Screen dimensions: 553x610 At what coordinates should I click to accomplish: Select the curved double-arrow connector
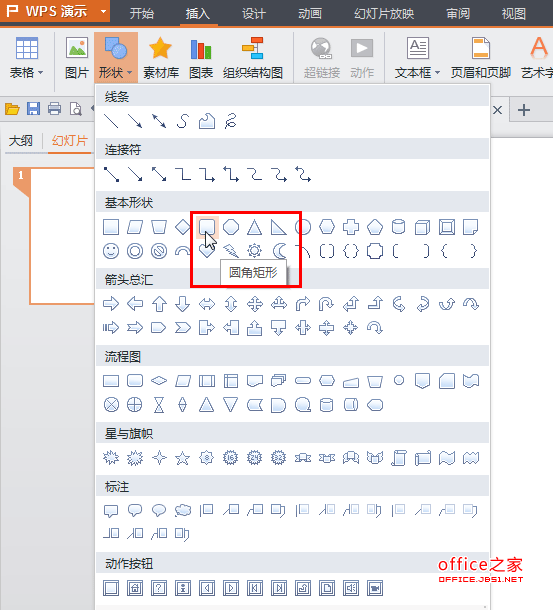tap(303, 174)
